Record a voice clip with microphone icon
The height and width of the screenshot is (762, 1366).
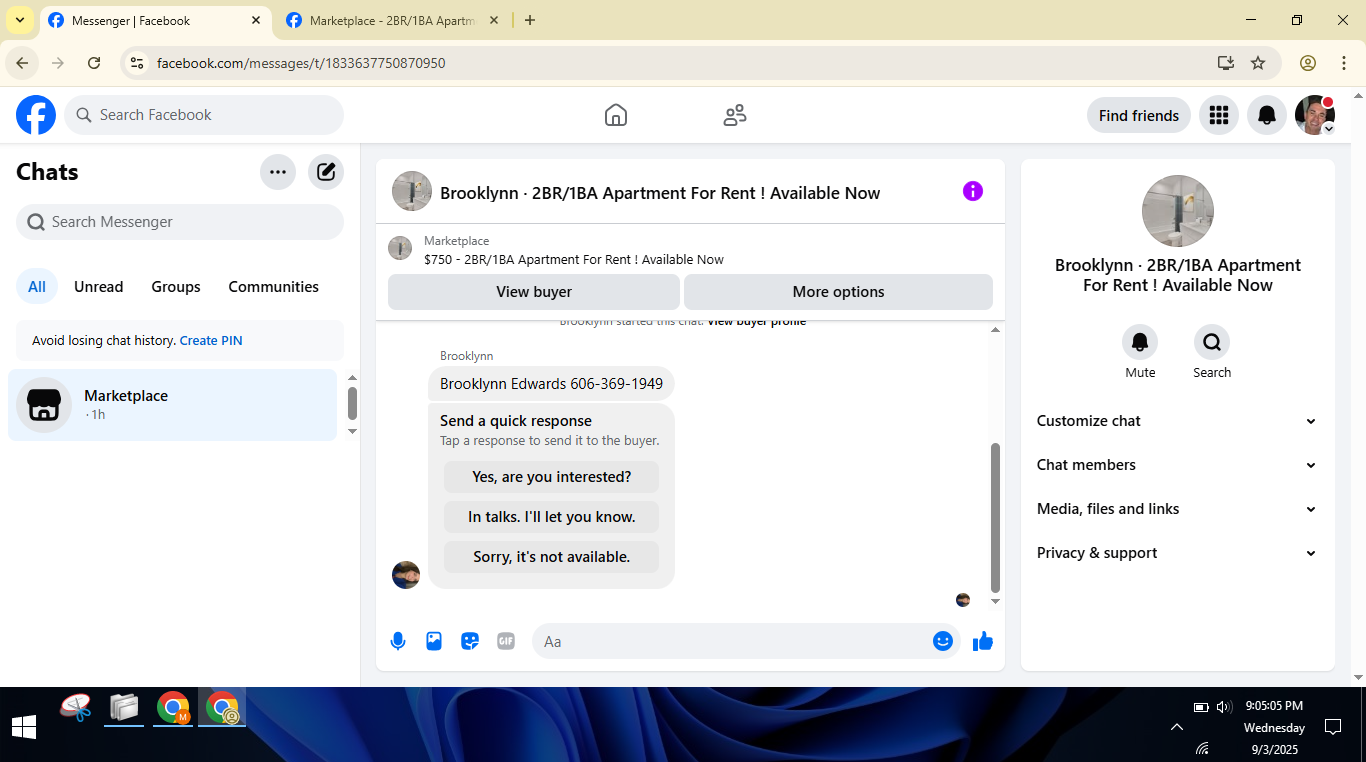coord(398,641)
